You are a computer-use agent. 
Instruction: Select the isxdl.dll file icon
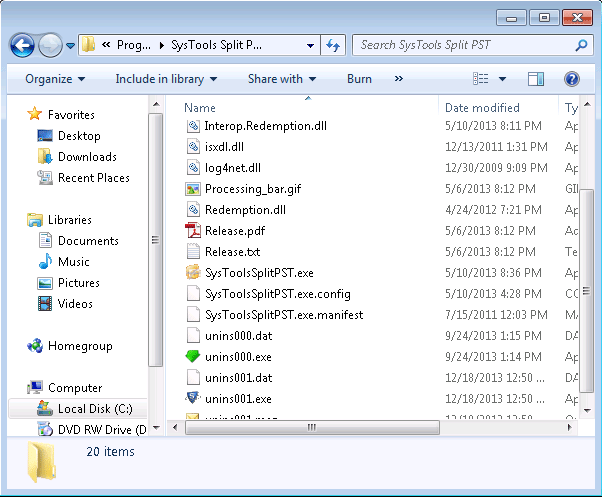pos(193,147)
